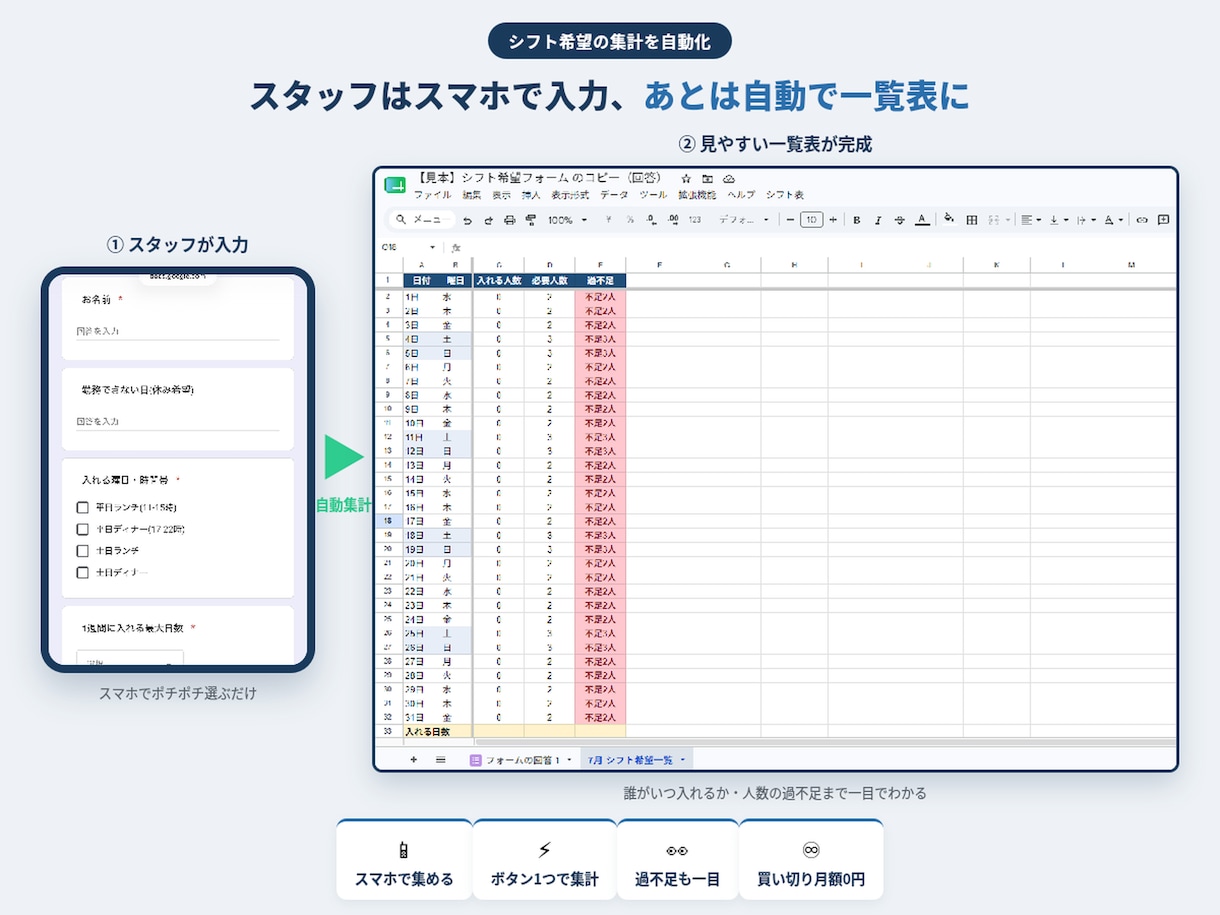Click the ボタン1つで集計 card

[545, 860]
